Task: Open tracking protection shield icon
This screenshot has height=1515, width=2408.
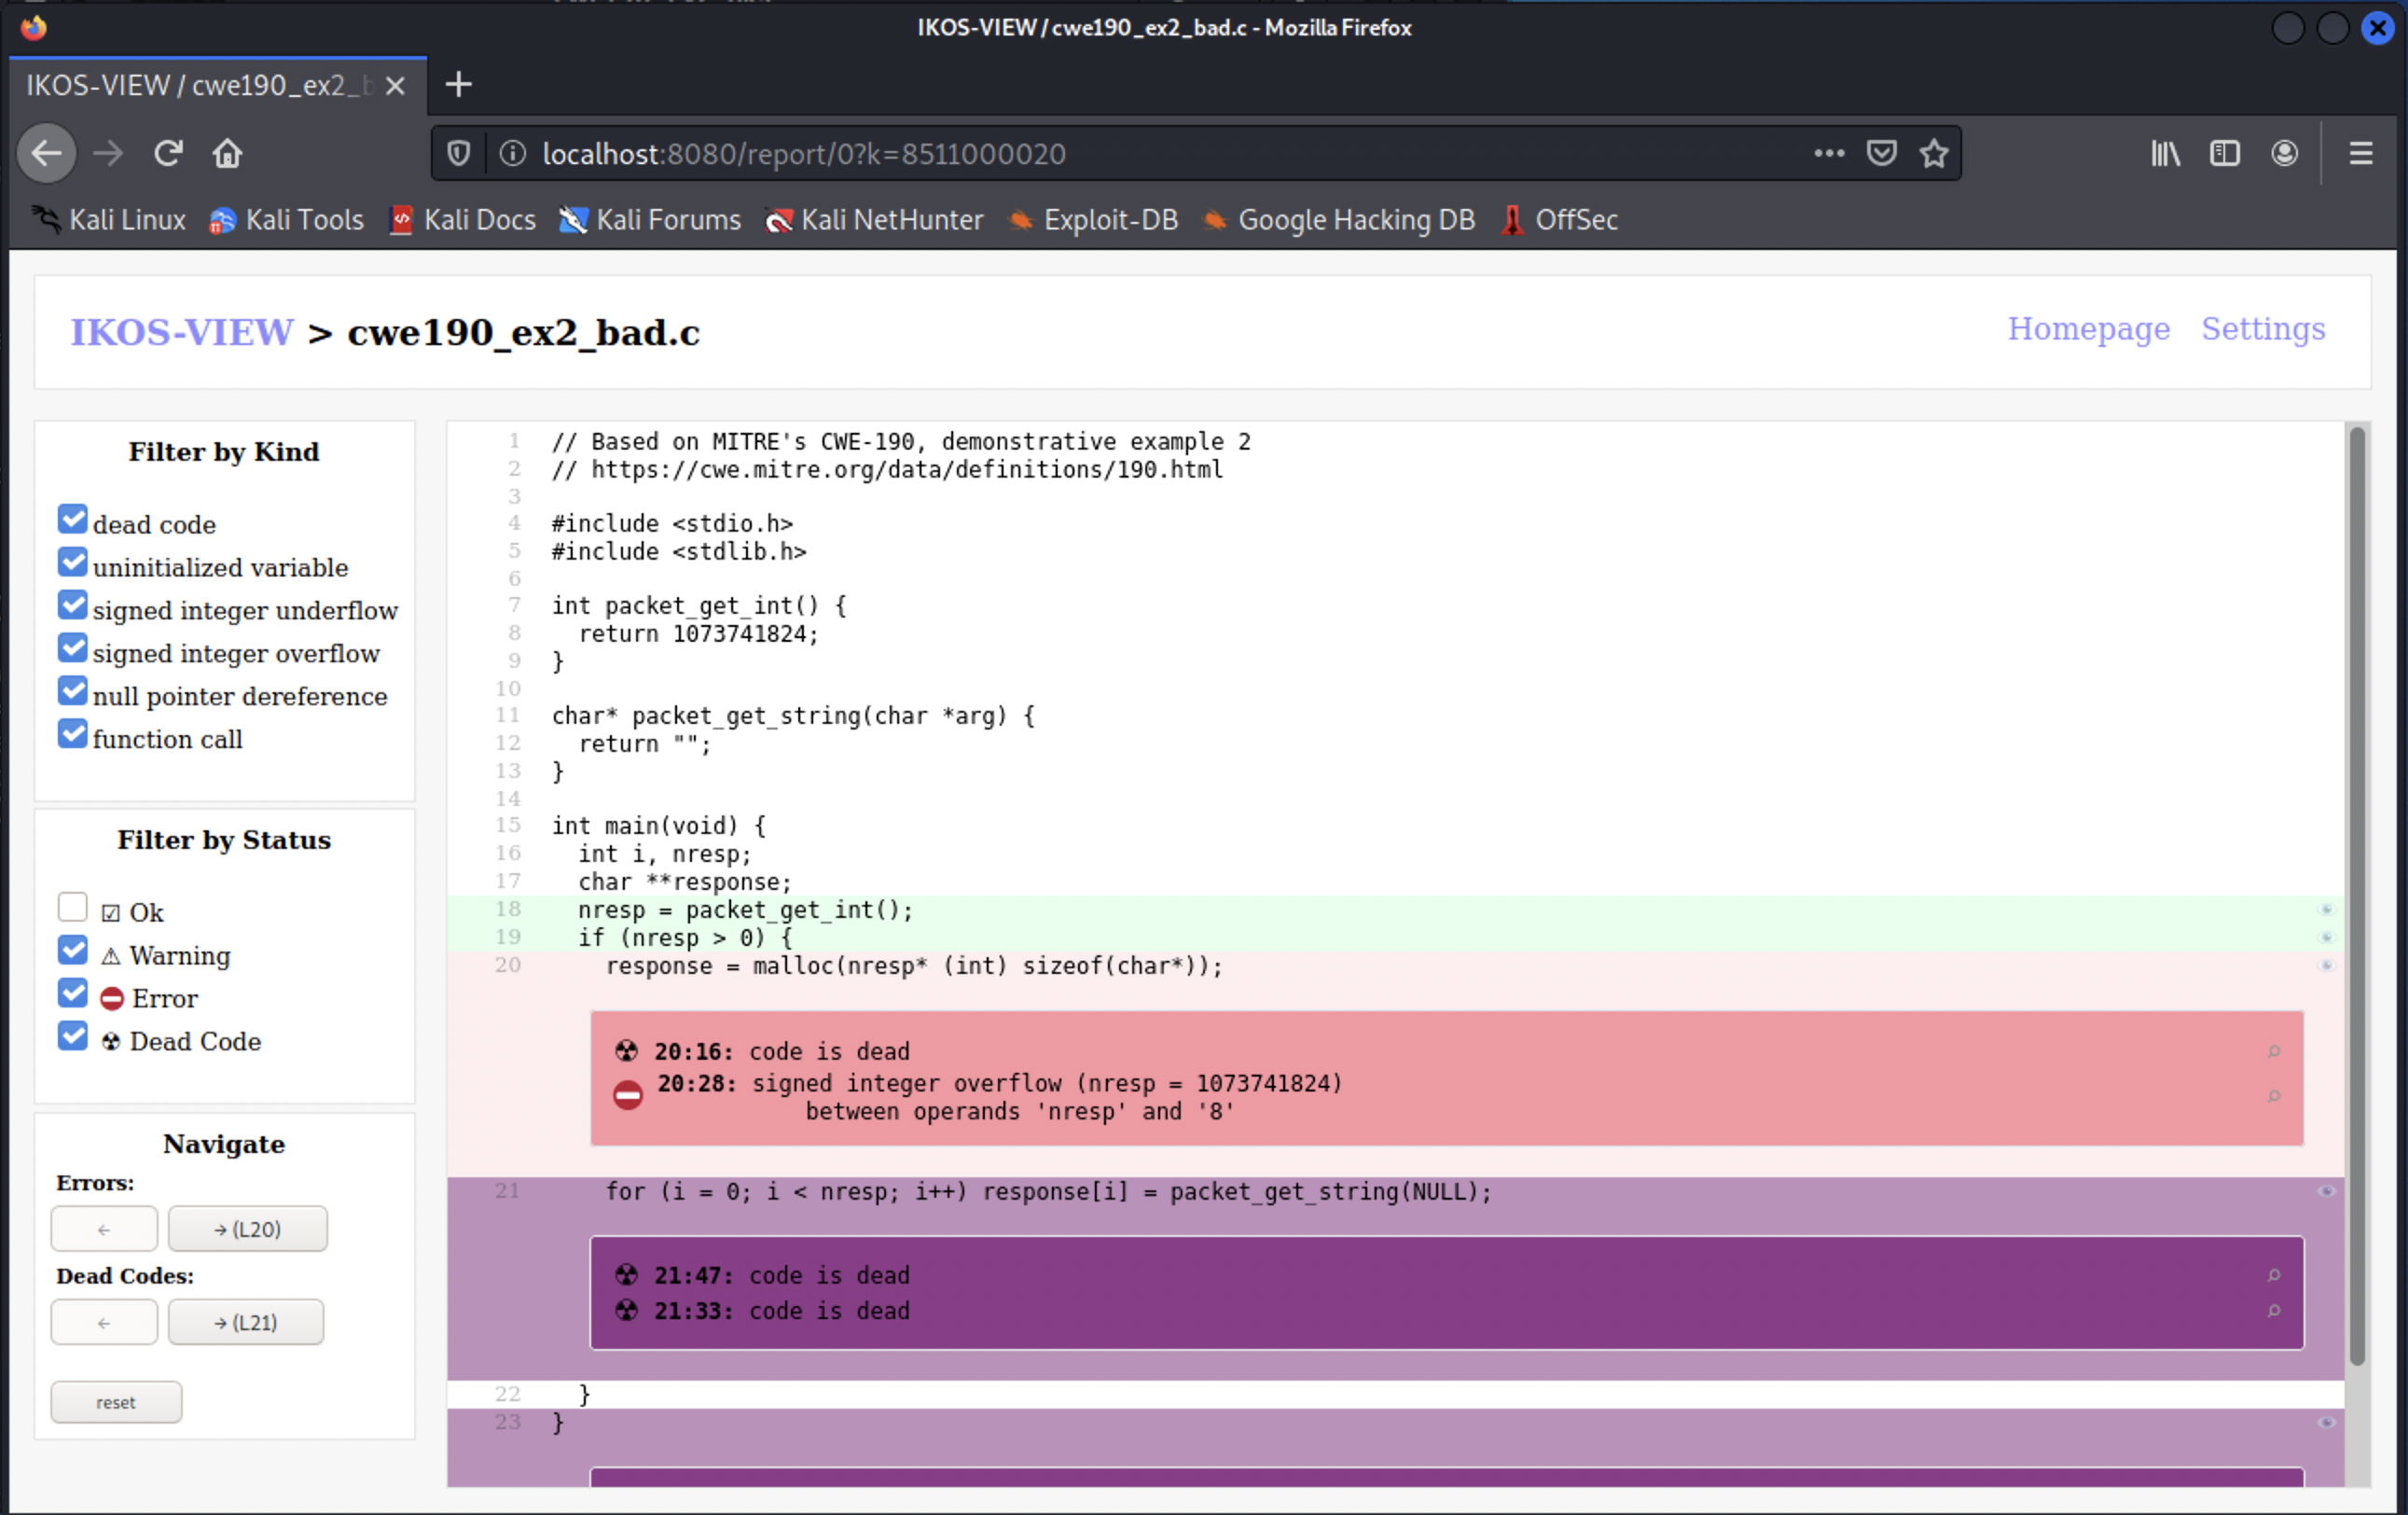Action: [459, 153]
